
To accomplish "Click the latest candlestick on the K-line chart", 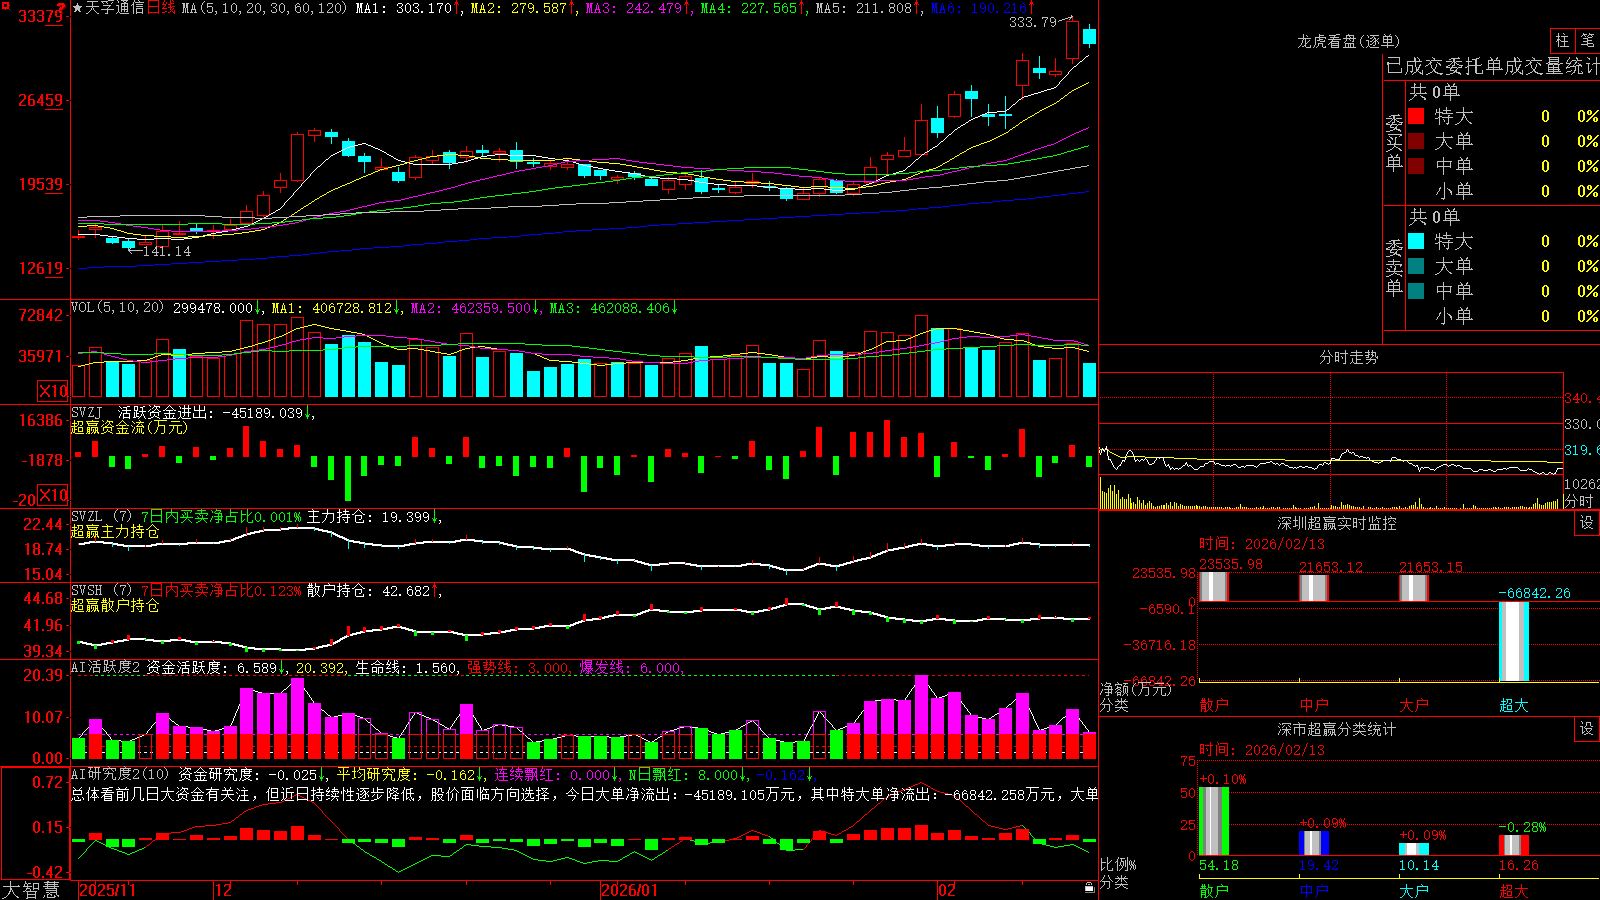I will [1089, 36].
